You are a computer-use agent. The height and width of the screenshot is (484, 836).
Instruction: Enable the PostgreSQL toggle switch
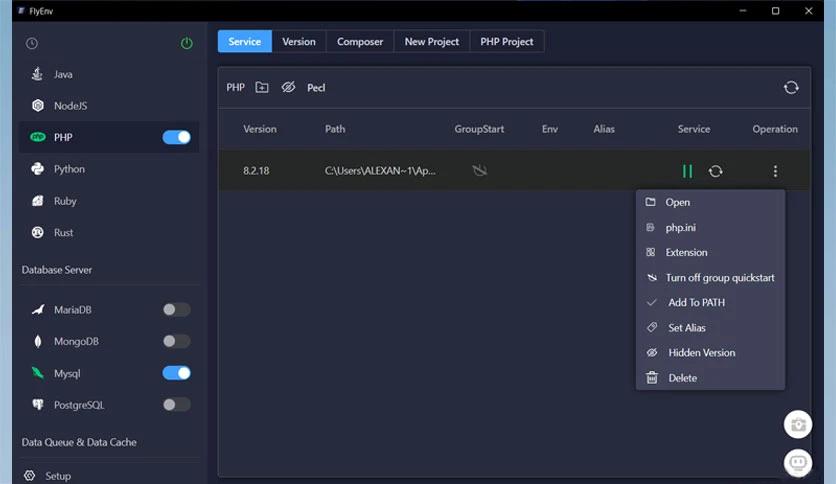coord(176,405)
